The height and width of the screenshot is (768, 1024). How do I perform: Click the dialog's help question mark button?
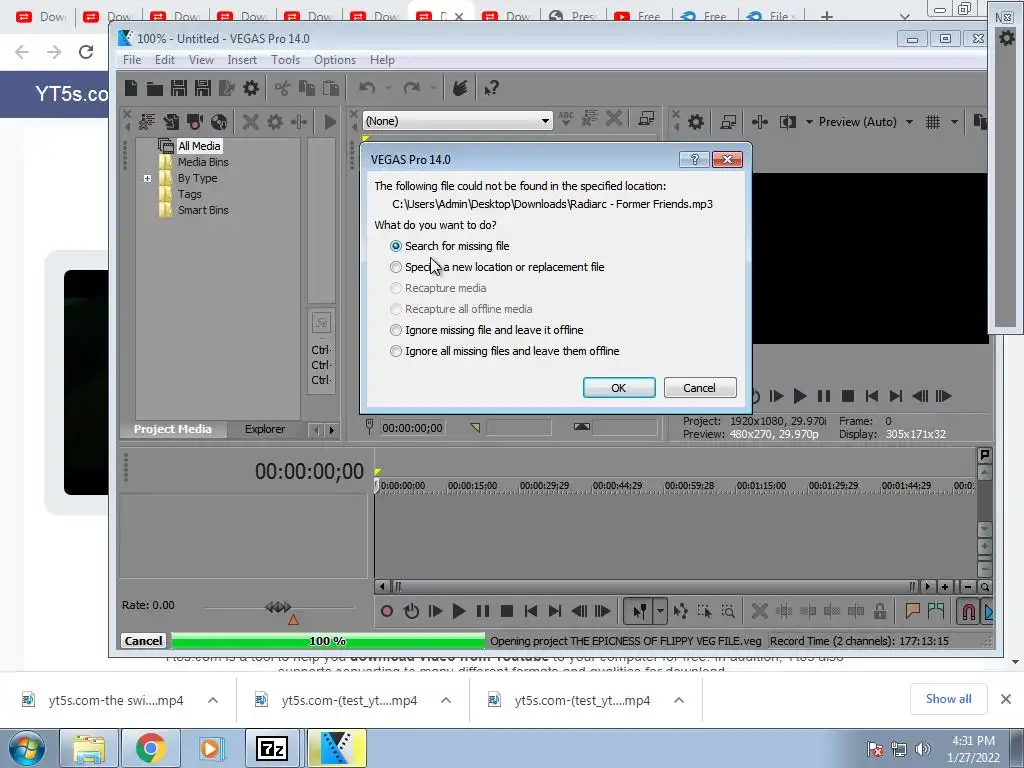[694, 159]
